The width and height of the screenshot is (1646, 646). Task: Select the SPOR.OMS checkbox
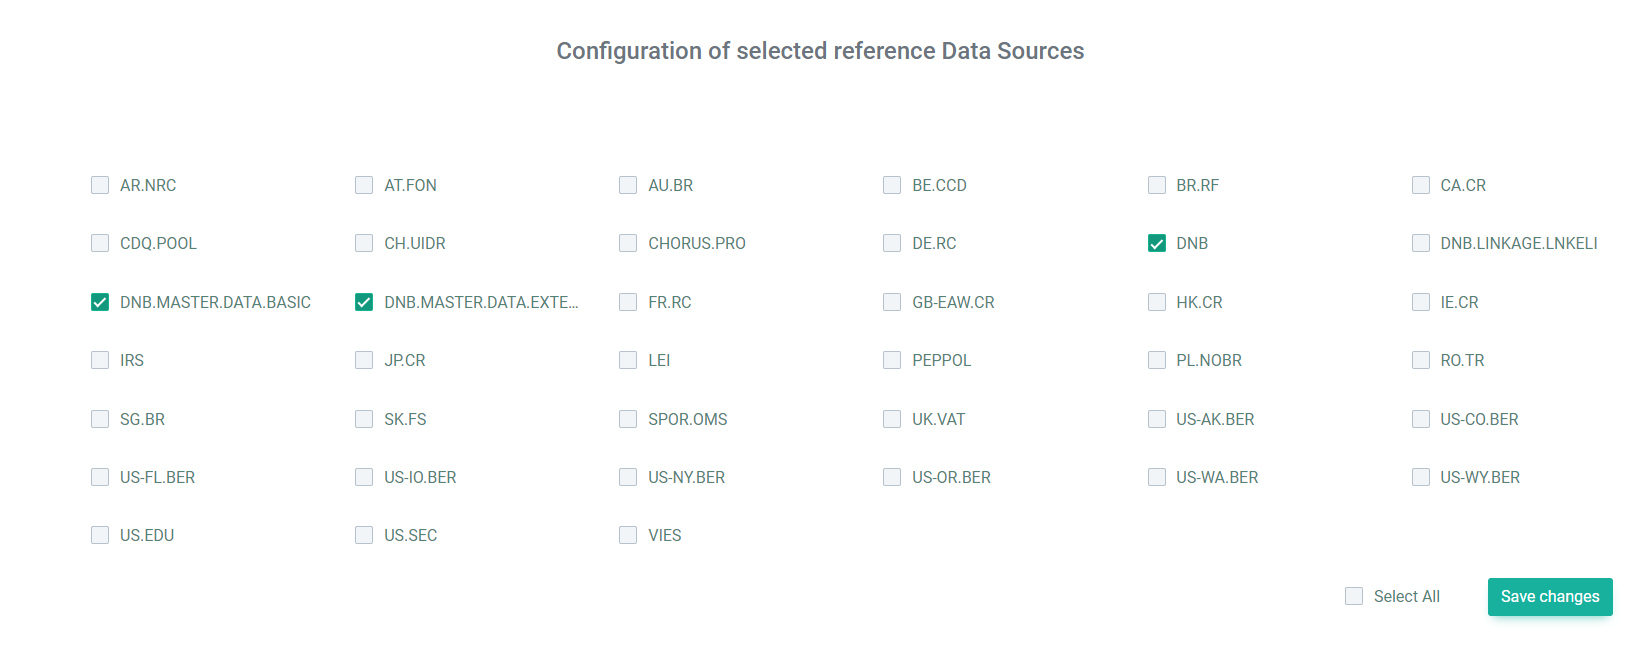628,419
